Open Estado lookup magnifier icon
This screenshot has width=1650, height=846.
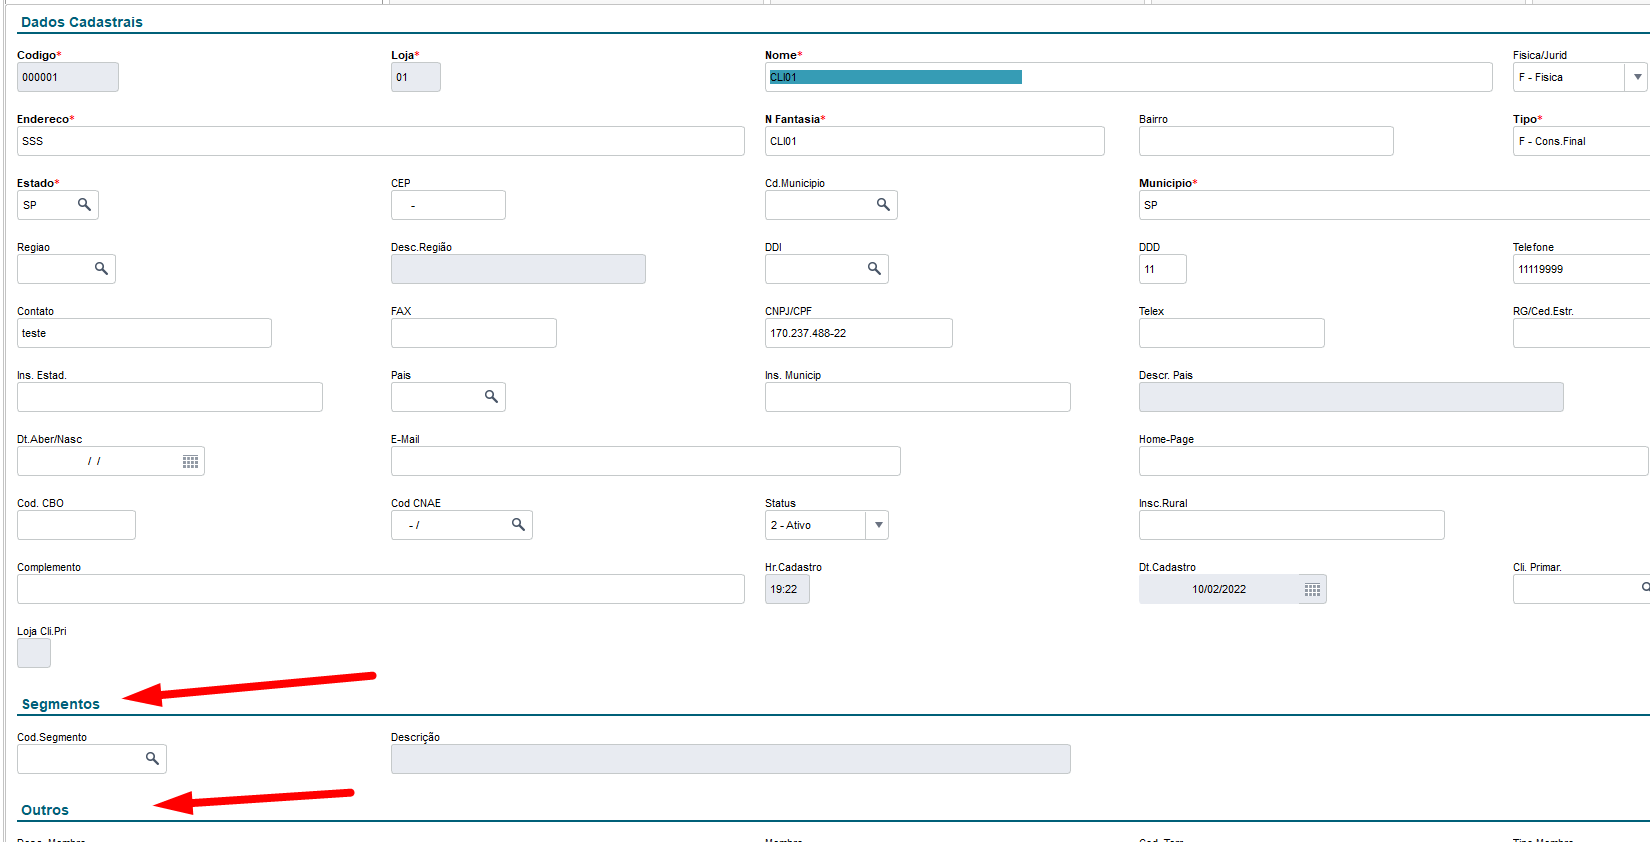(x=84, y=204)
